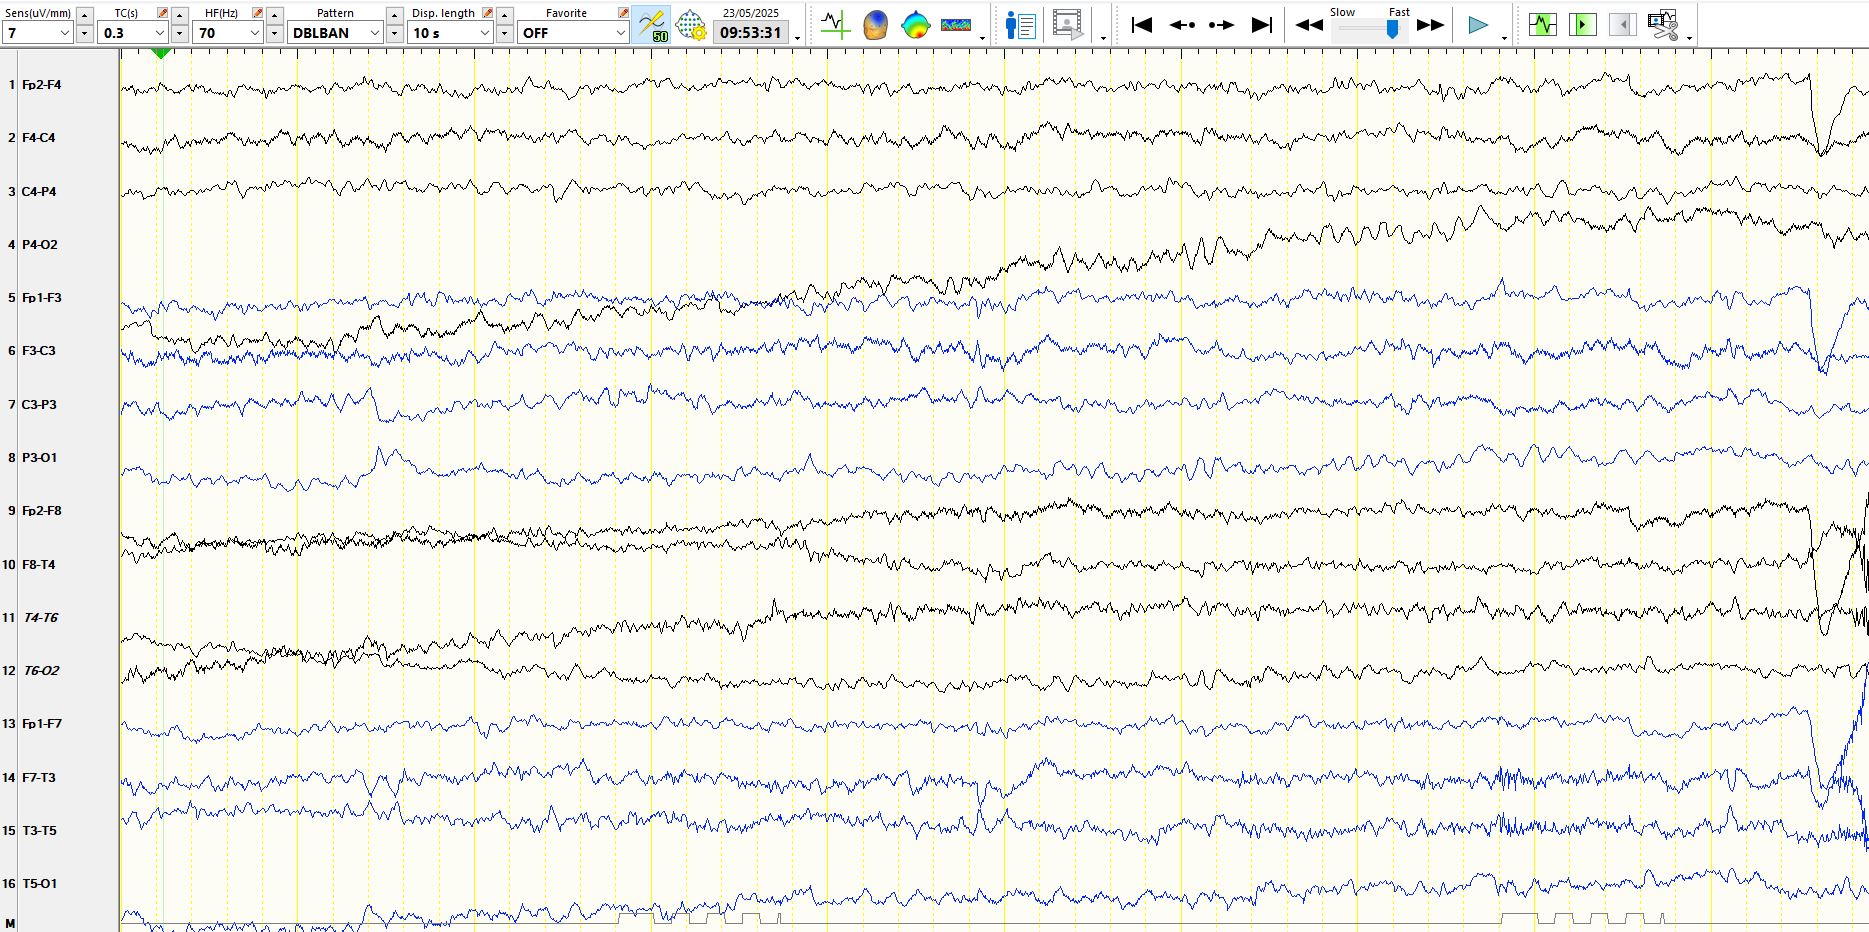
Task: Click the Favorite edit pencil icon
Action: coord(623,13)
